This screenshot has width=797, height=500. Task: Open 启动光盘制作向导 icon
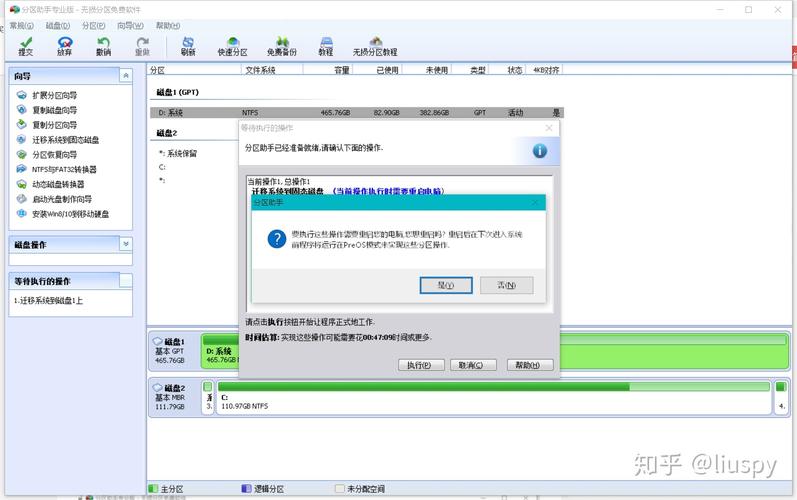(x=22, y=199)
